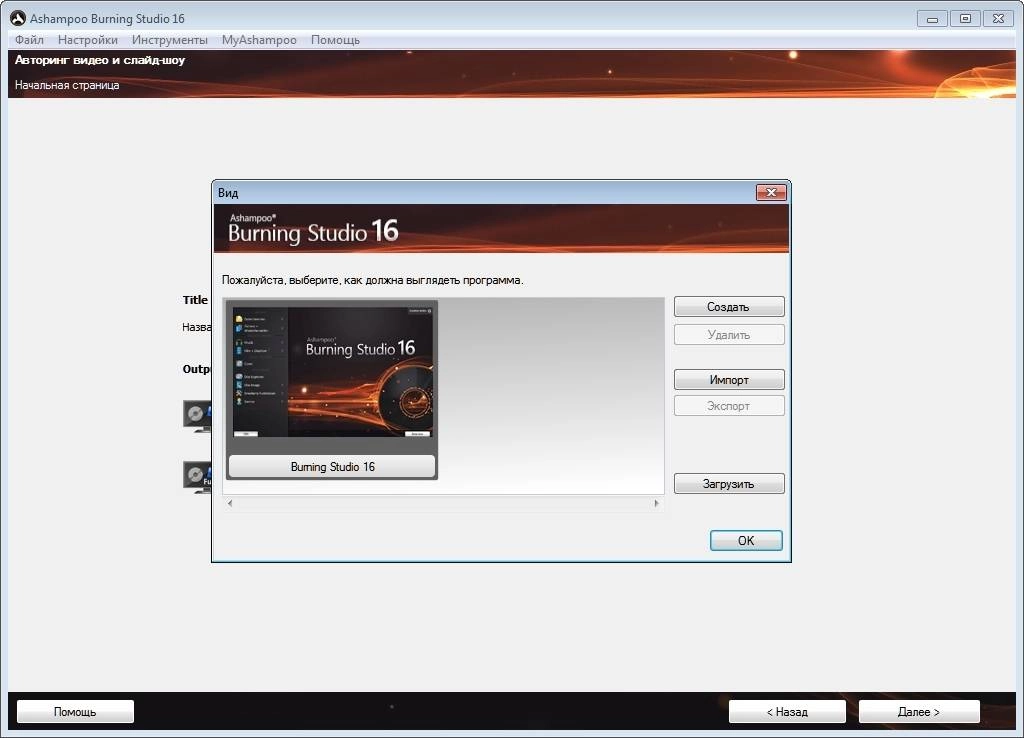Viewport: 1024px width, 738px height.
Task: Open the Помощь menu in menu bar
Action: 335,40
